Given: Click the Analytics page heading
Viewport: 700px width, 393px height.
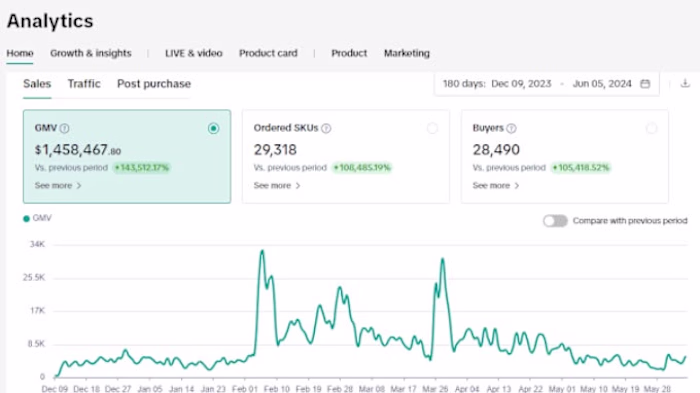Looking at the screenshot, I should 50,21.
